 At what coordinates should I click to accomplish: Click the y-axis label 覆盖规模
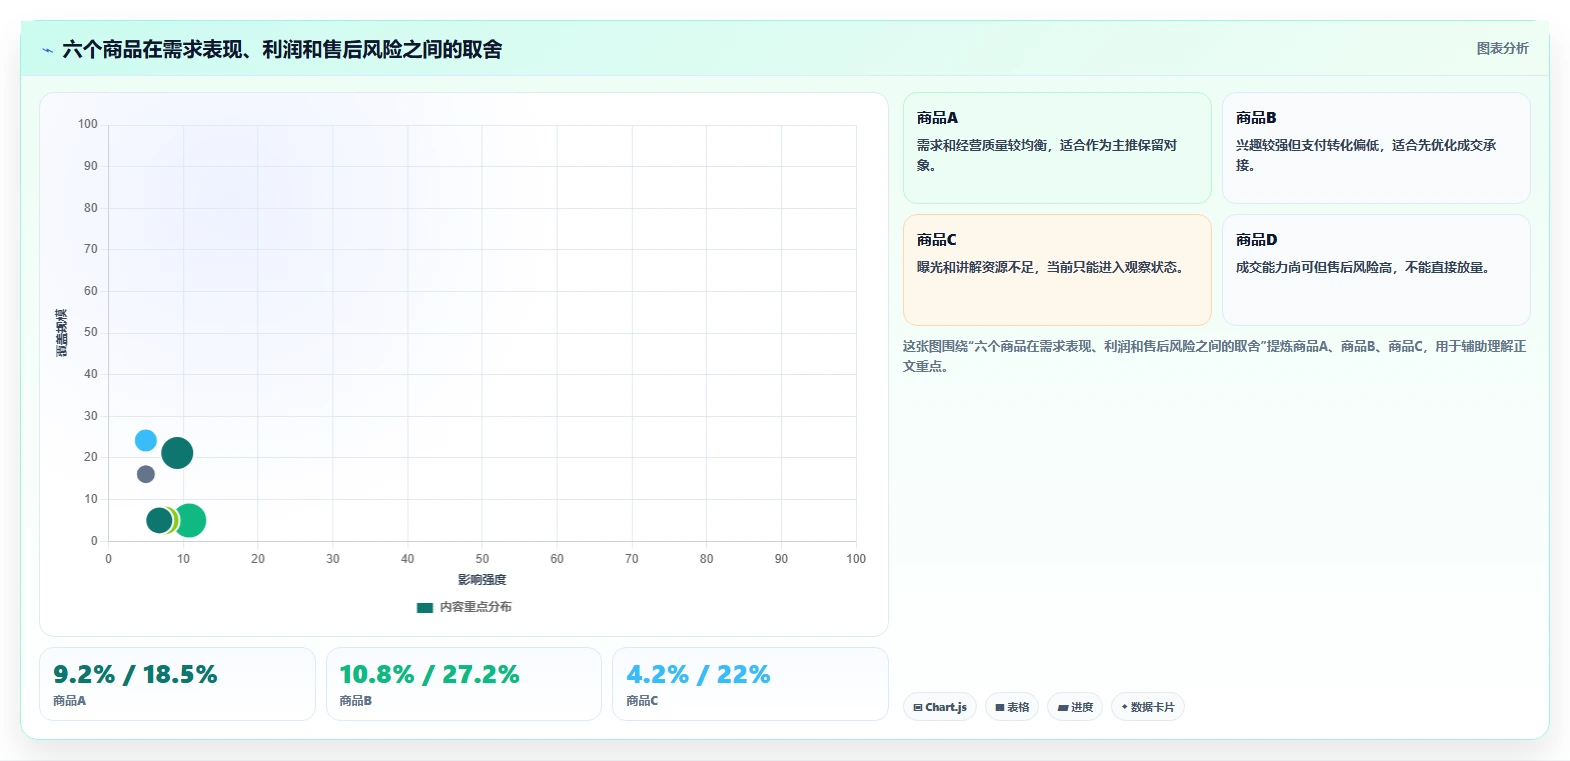pos(62,333)
